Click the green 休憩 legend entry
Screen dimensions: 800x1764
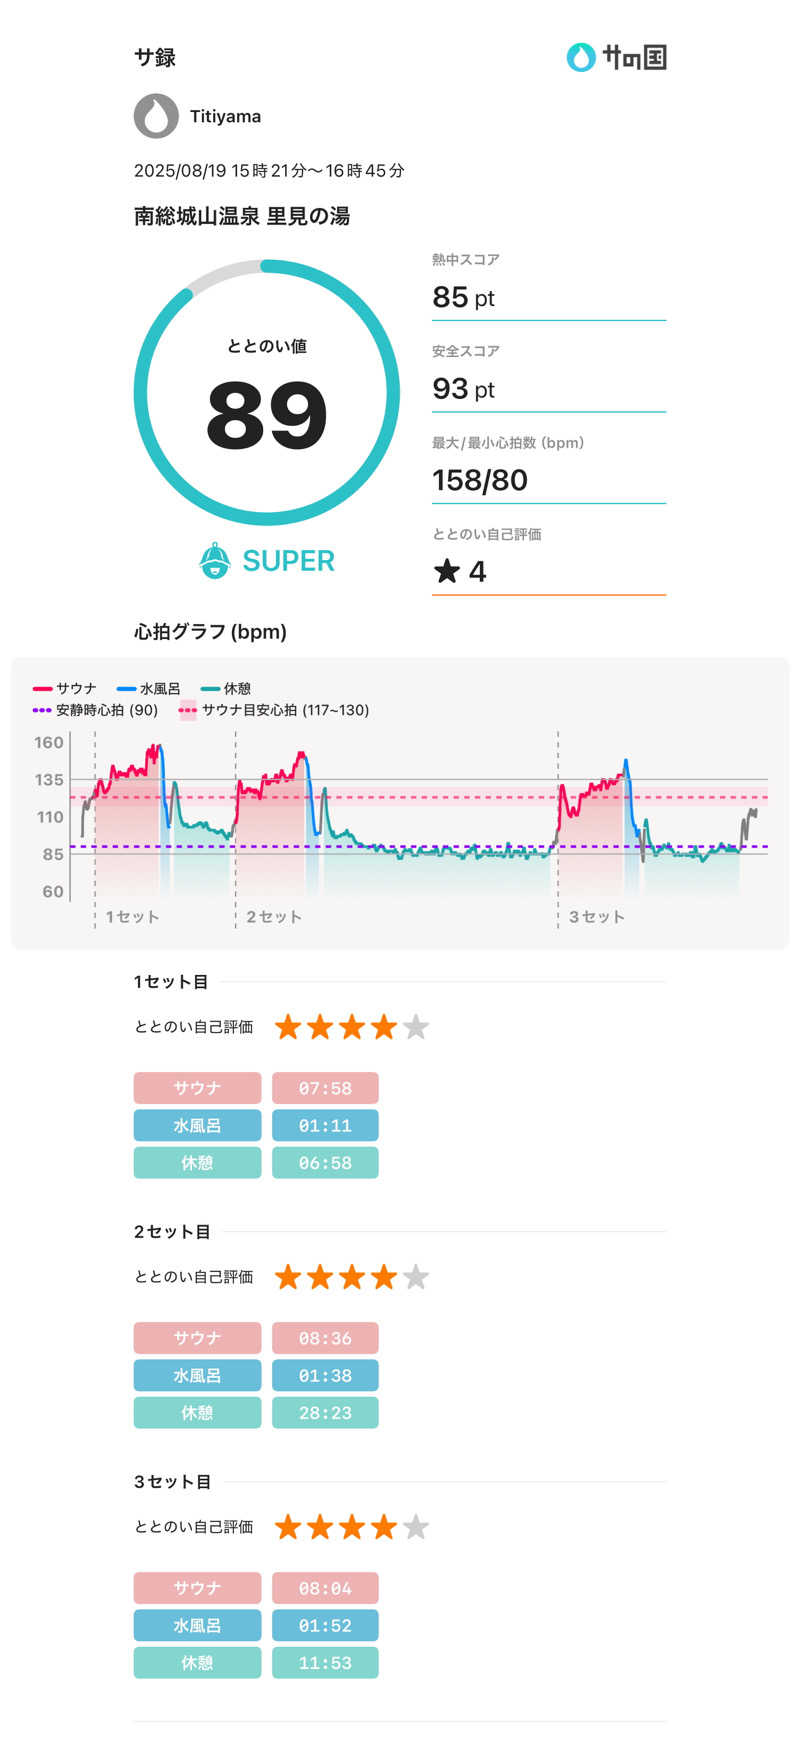pyautogui.click(x=225, y=689)
